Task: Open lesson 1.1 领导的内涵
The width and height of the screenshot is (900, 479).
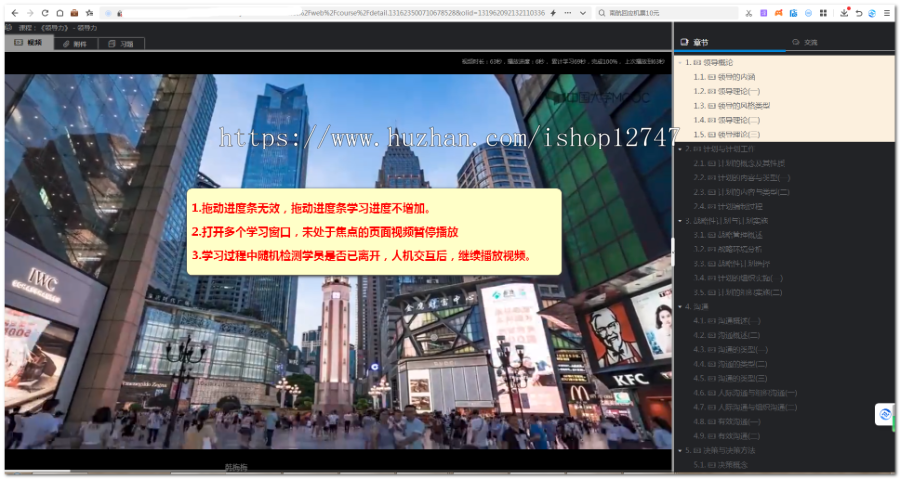Action: click(x=724, y=77)
